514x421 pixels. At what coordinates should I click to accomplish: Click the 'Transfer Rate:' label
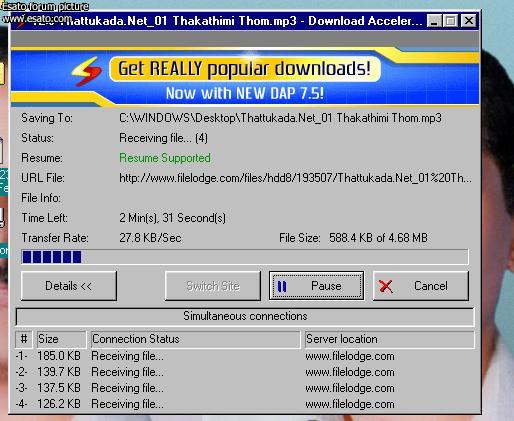coord(55,238)
